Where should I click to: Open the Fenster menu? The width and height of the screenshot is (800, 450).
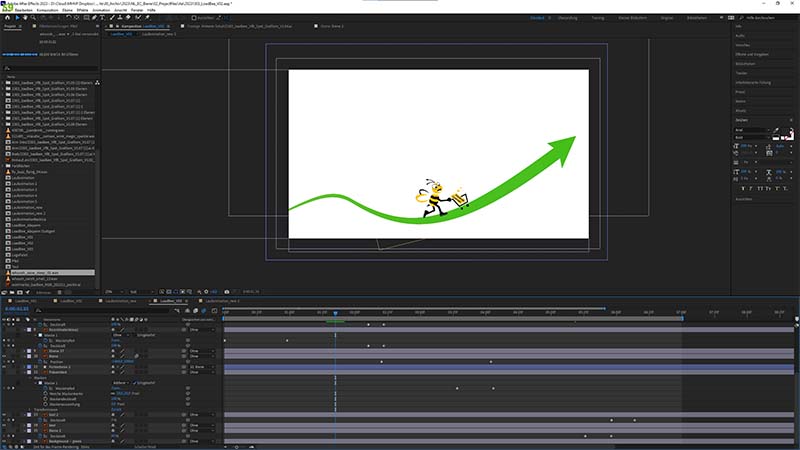click(x=137, y=10)
